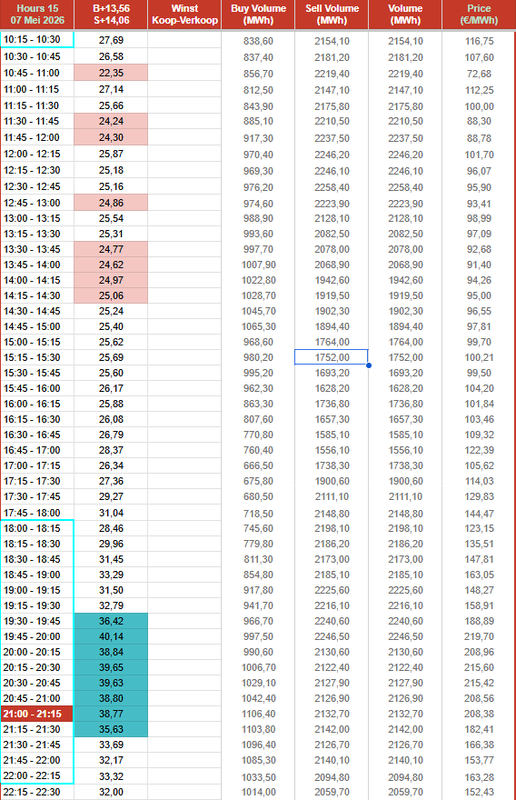Viewport: 516px width, 800px height.
Task: Select the price cell showing 219,70
Action: tap(479, 636)
